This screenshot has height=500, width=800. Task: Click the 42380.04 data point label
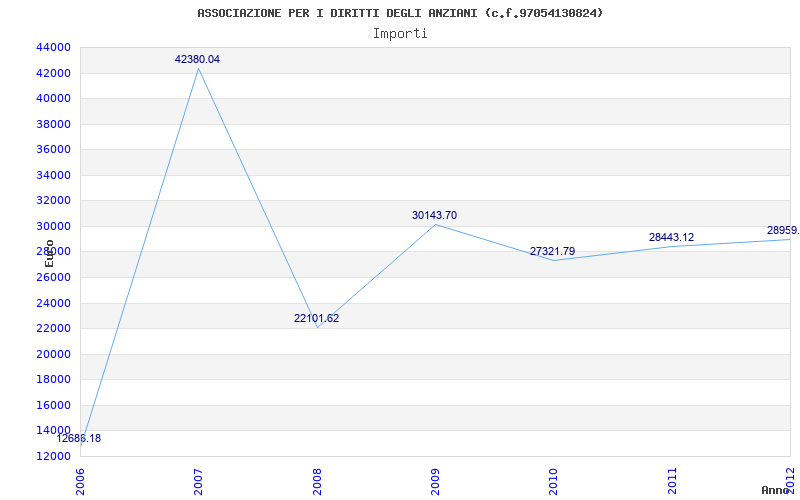tap(197, 60)
